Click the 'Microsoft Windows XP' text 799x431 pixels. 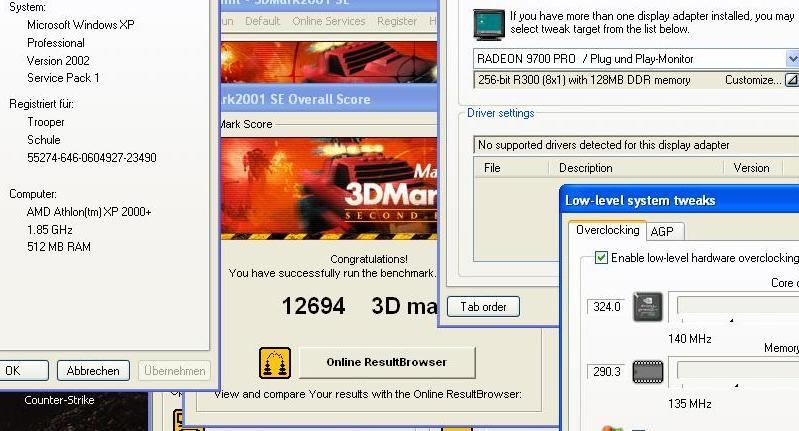click(81, 25)
